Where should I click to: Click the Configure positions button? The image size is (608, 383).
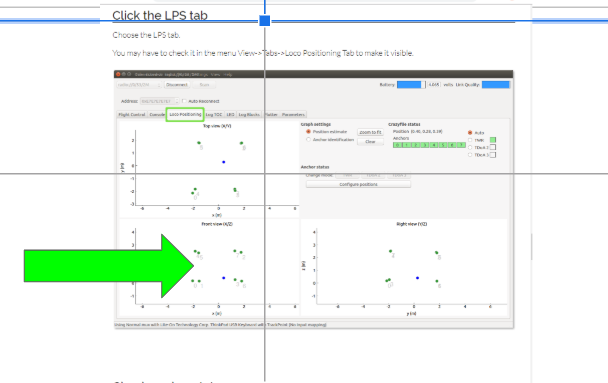(x=358, y=185)
